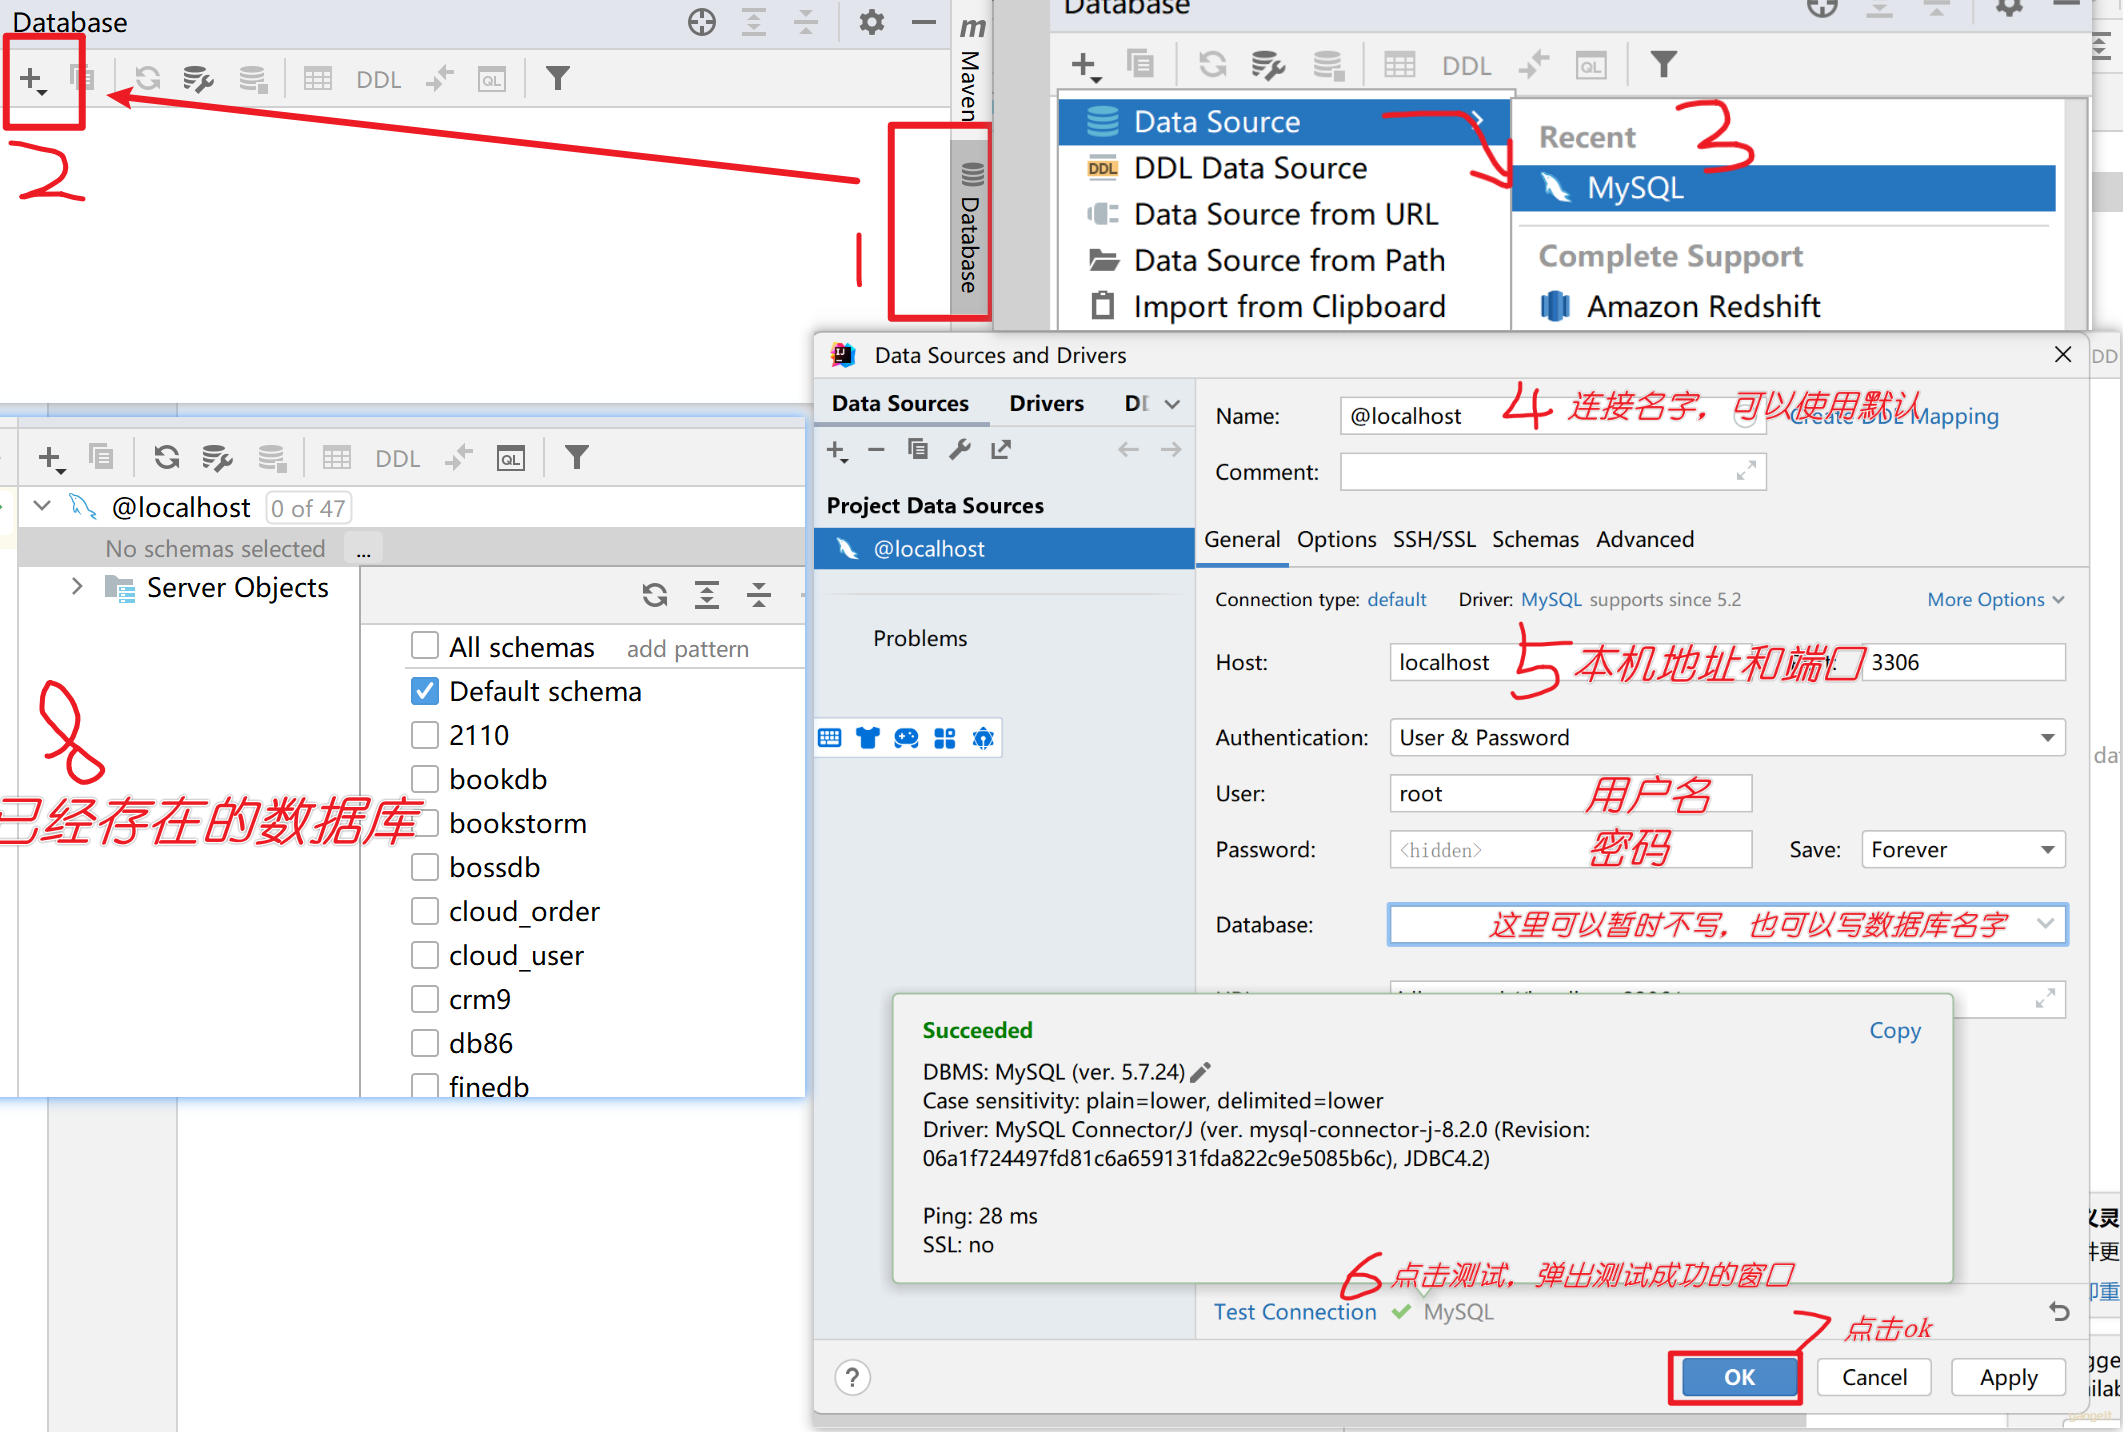Screen dimensions: 2123x1432
Task: Choose DDL Data Source menu entry
Action: coord(1284,168)
